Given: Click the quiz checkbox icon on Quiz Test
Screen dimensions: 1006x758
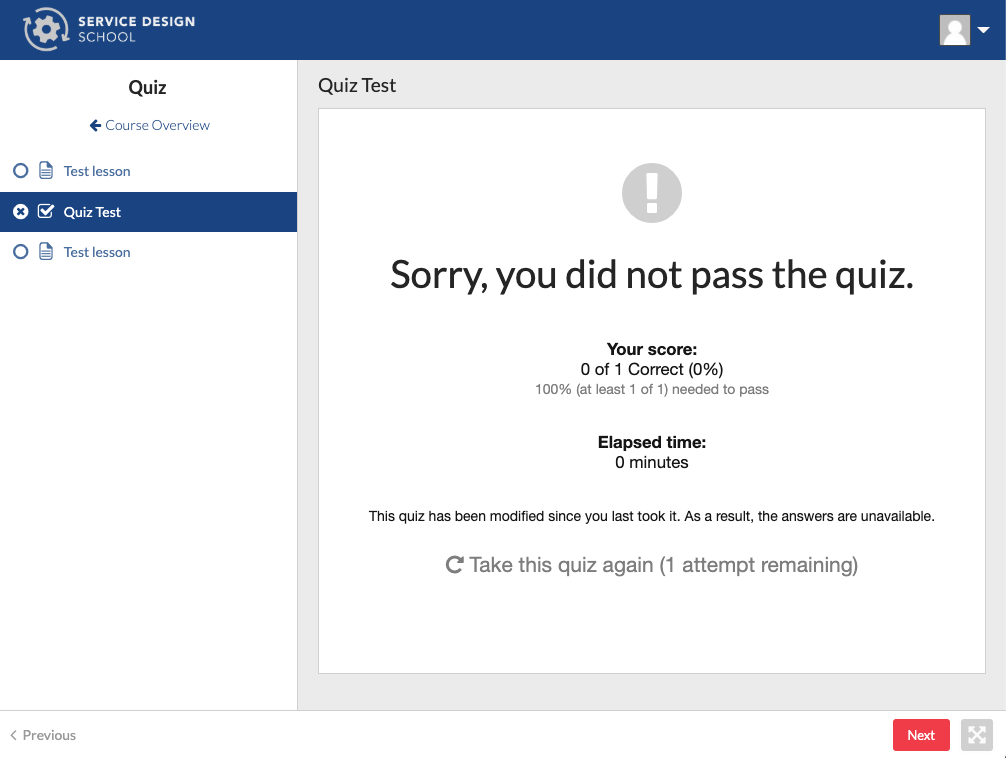Looking at the screenshot, I should coord(46,211).
